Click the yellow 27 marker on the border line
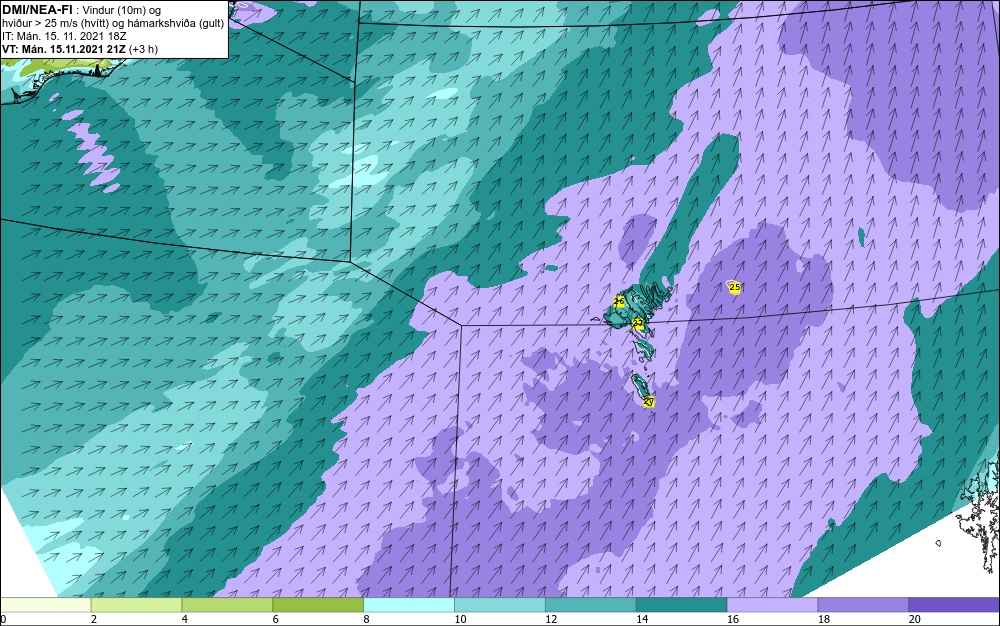Viewport: 1000px width, 626px height. coord(638,323)
